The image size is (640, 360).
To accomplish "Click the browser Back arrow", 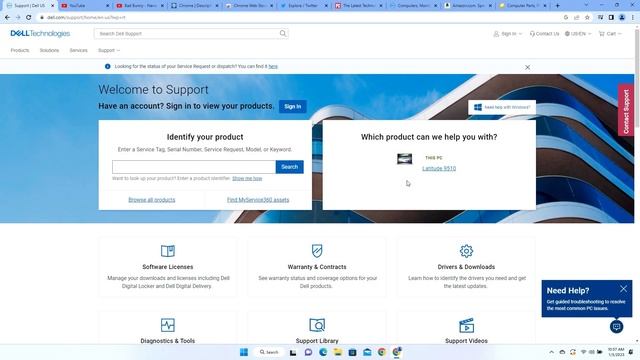I will coord(7,18).
